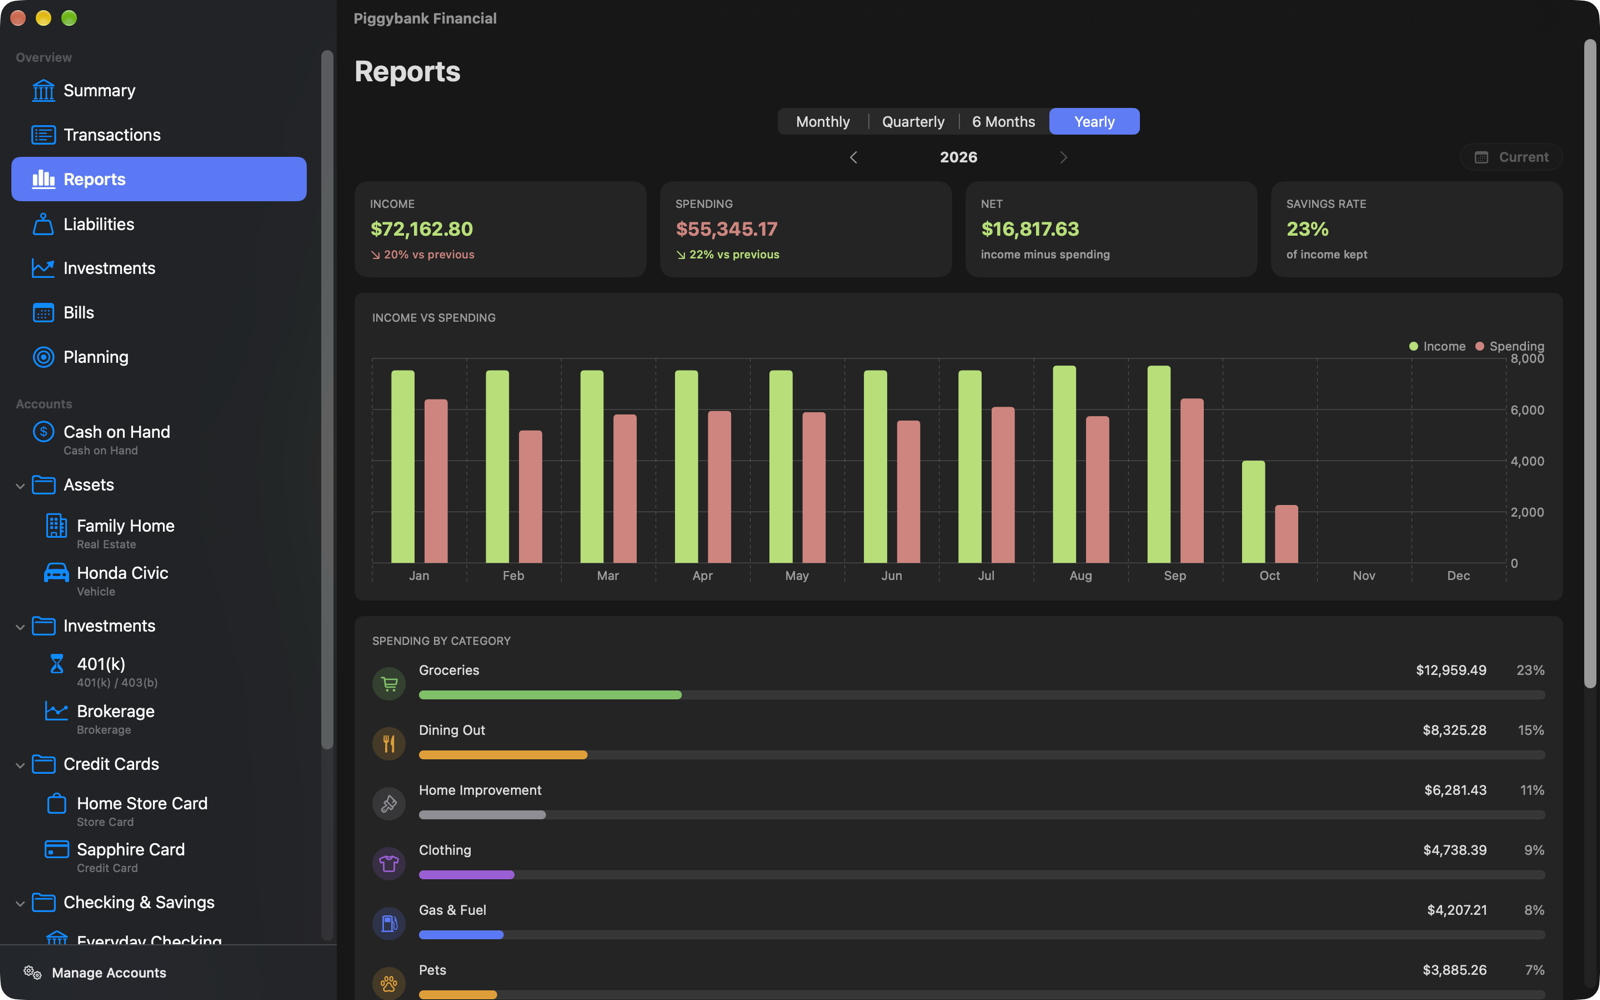Click the Honda Civic car icon
Screen dimensions: 1600x1000
coord(56,573)
